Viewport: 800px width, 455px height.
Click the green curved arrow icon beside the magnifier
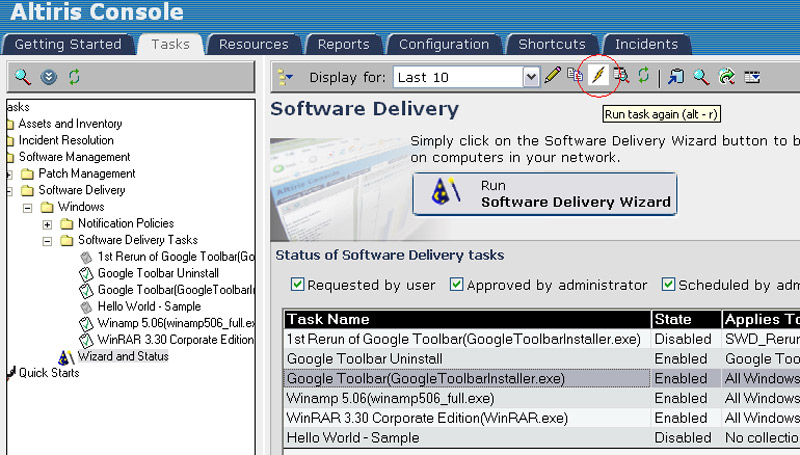(x=727, y=77)
